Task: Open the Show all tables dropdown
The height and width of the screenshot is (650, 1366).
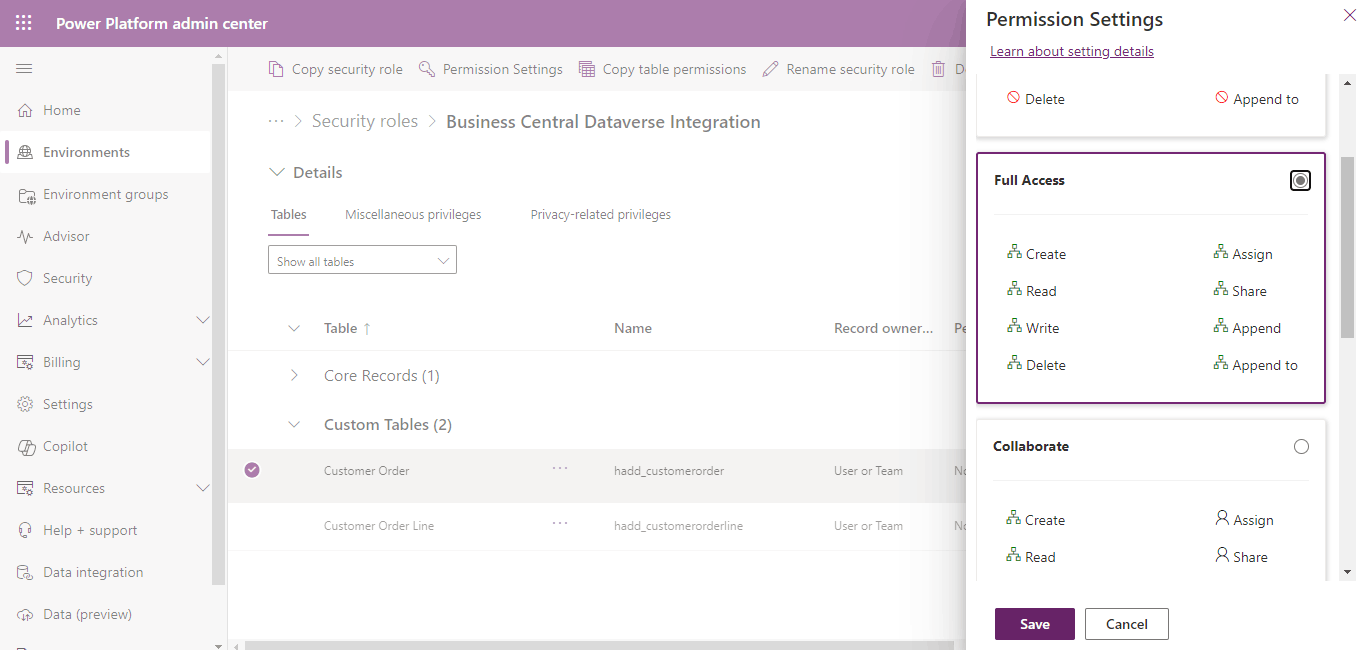Action: [362, 261]
